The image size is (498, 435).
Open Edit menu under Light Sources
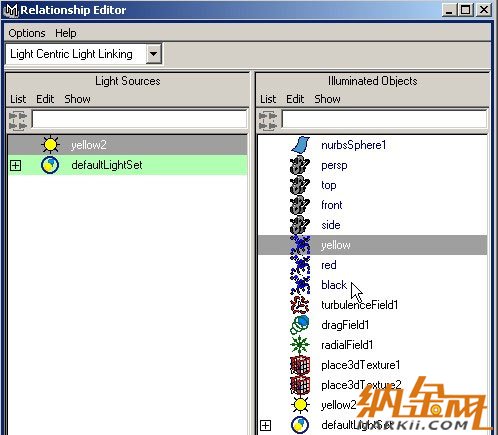coord(45,99)
